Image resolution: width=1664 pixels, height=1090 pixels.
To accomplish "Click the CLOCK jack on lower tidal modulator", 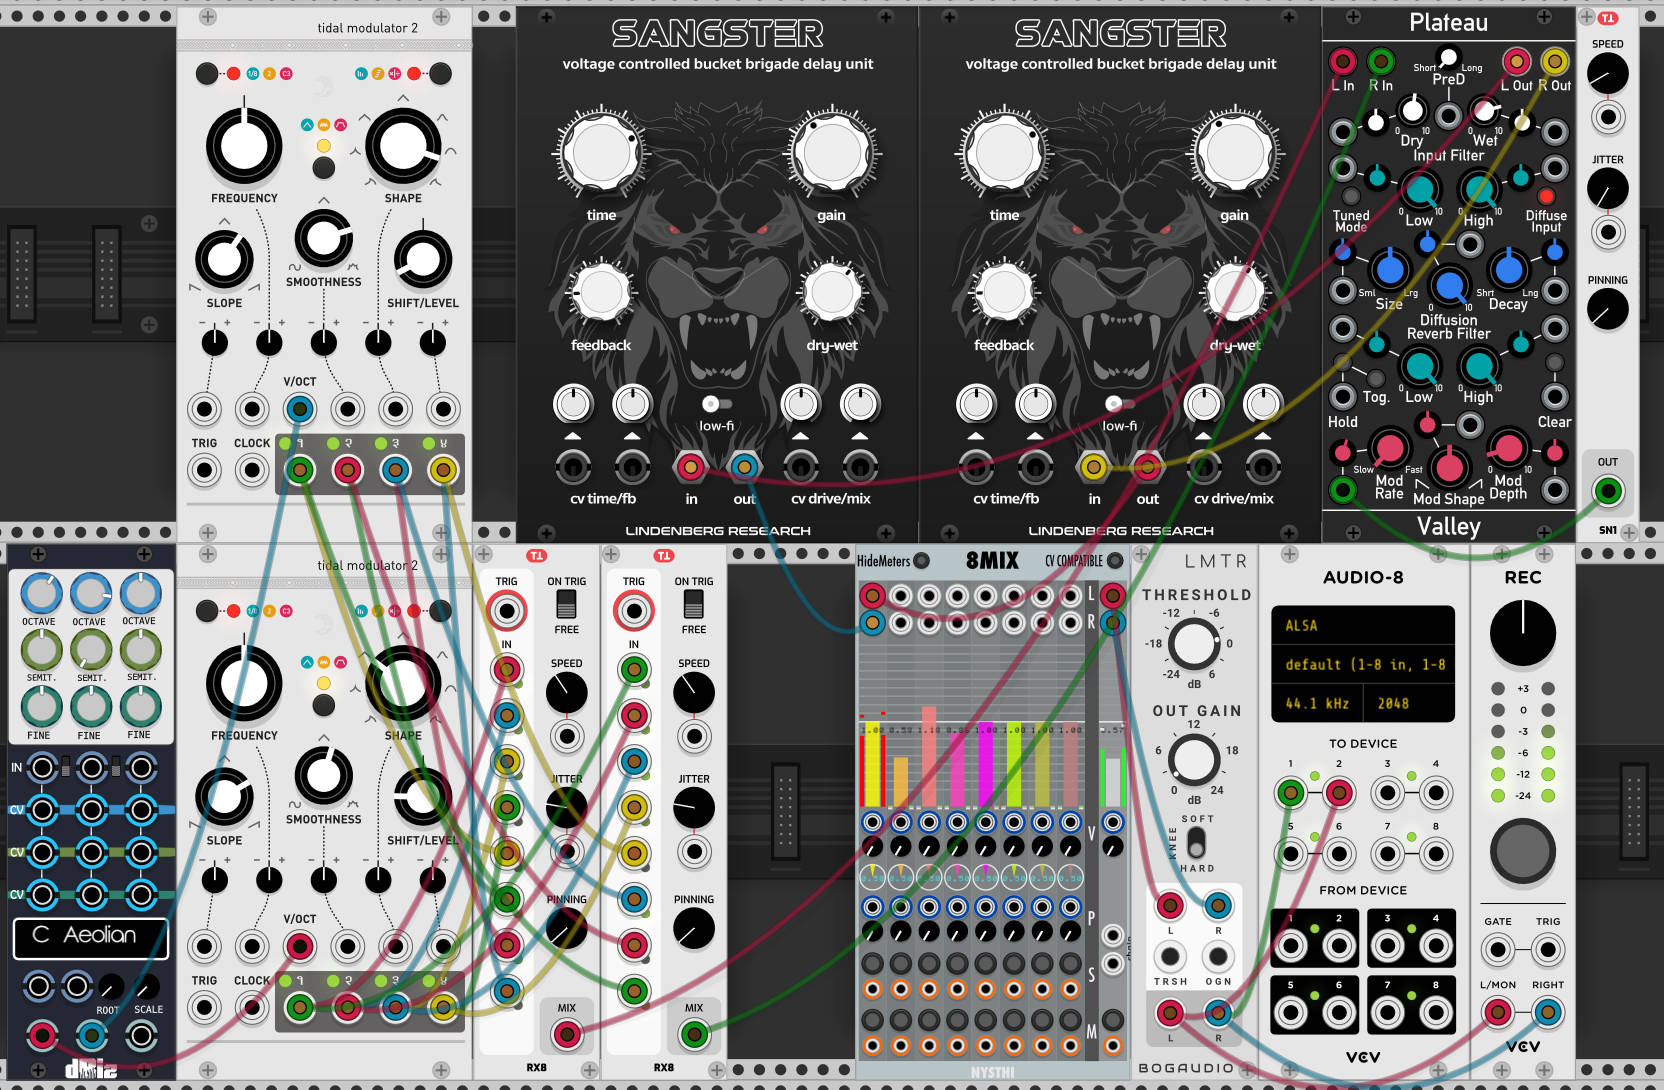I will point(252,1007).
